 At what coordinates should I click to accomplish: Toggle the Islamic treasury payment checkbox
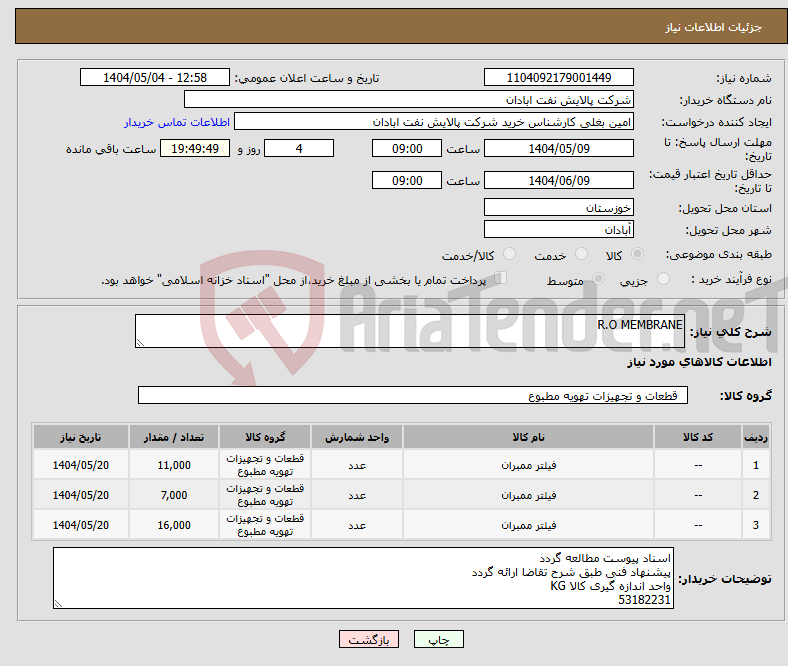tap(501, 277)
